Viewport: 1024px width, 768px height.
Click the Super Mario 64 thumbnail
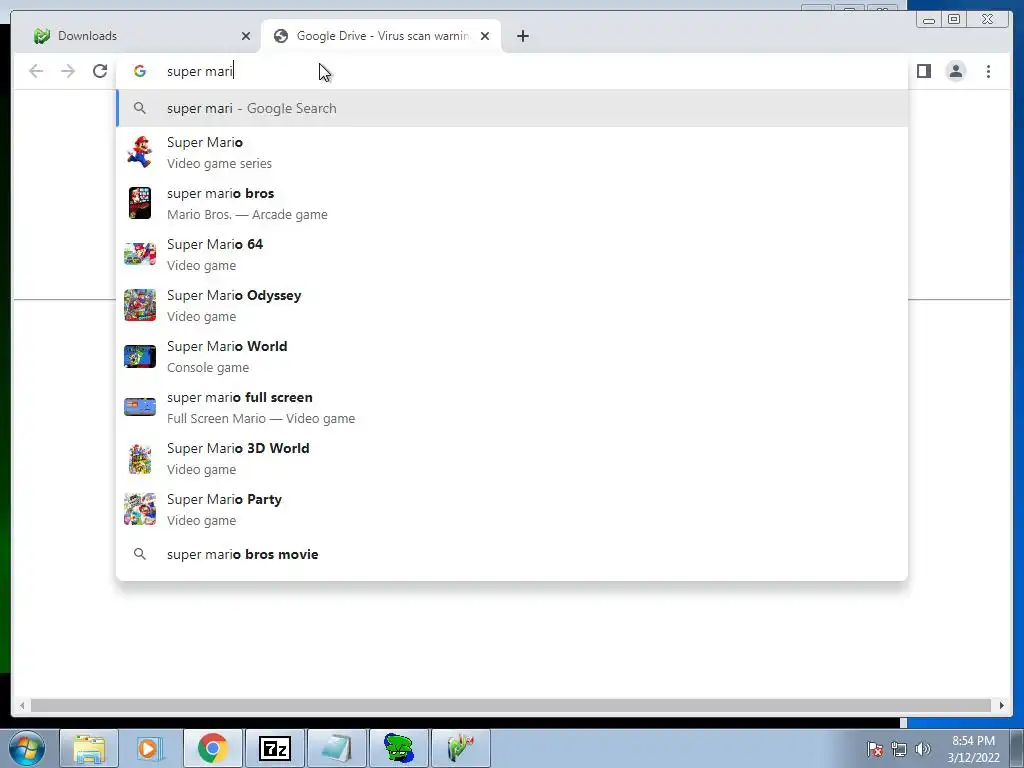[x=140, y=254]
